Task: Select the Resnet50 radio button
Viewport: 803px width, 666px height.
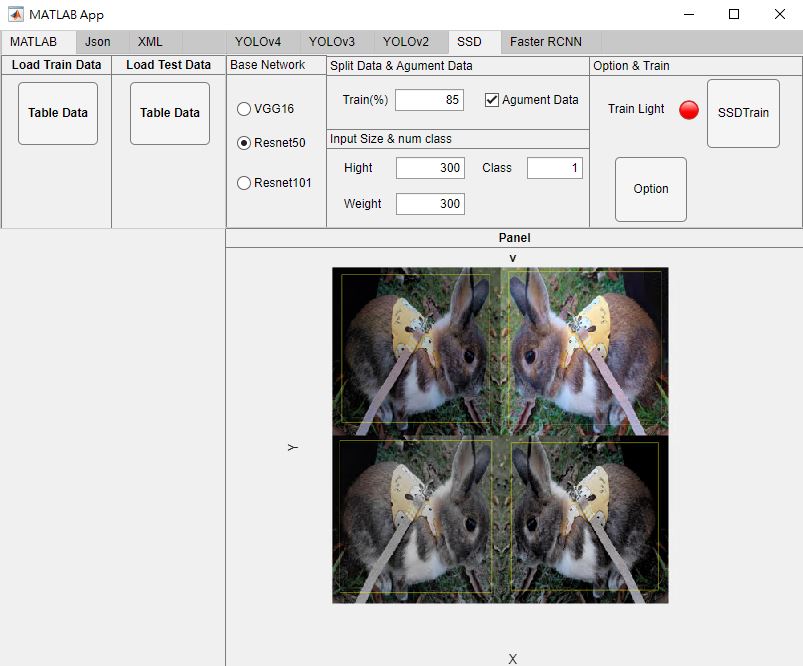Action: point(244,143)
